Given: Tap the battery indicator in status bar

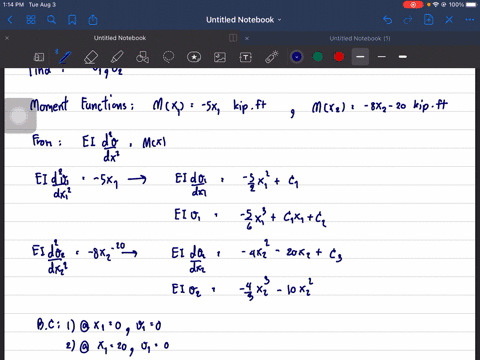Looking at the screenshot, I should (x=471, y=5).
